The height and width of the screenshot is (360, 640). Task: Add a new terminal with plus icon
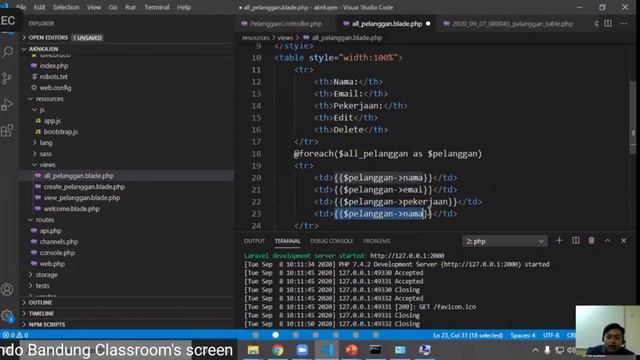[559, 241]
